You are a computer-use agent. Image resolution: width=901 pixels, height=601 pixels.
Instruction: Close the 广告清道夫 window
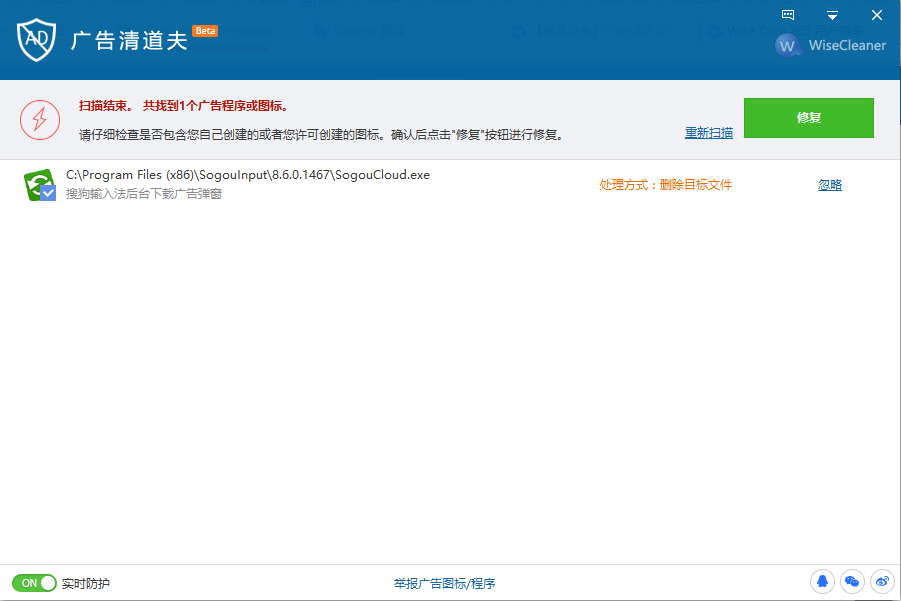pos(876,15)
